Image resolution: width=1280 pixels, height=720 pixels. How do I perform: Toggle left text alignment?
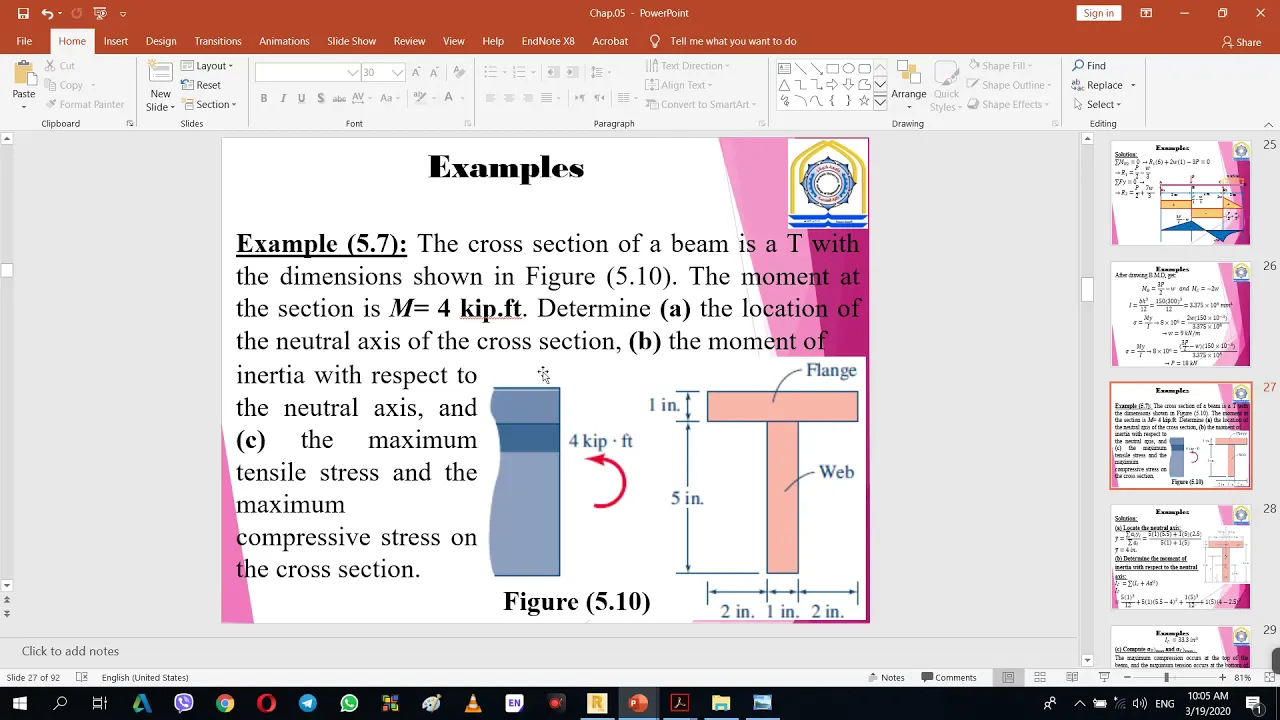pos(490,98)
